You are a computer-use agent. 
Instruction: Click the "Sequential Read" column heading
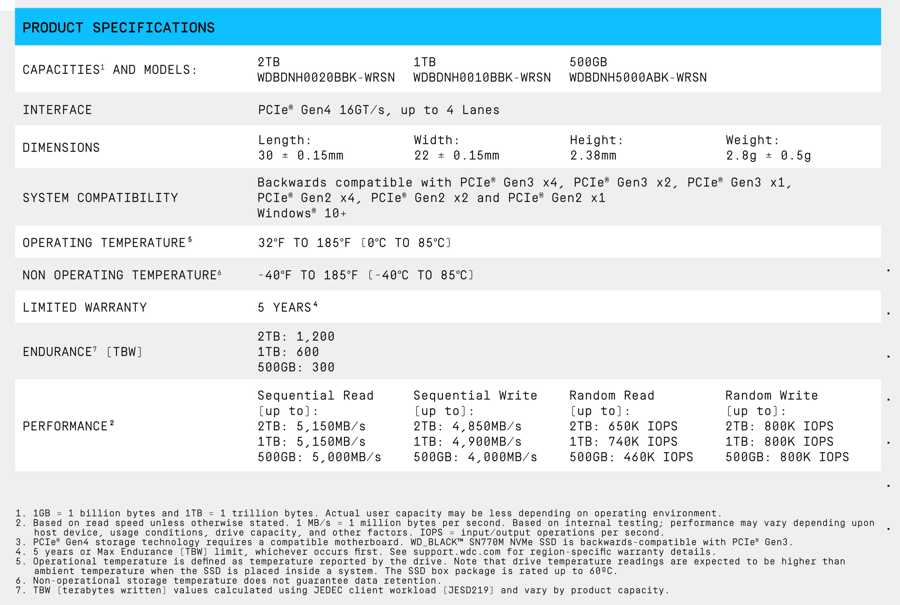pos(315,395)
